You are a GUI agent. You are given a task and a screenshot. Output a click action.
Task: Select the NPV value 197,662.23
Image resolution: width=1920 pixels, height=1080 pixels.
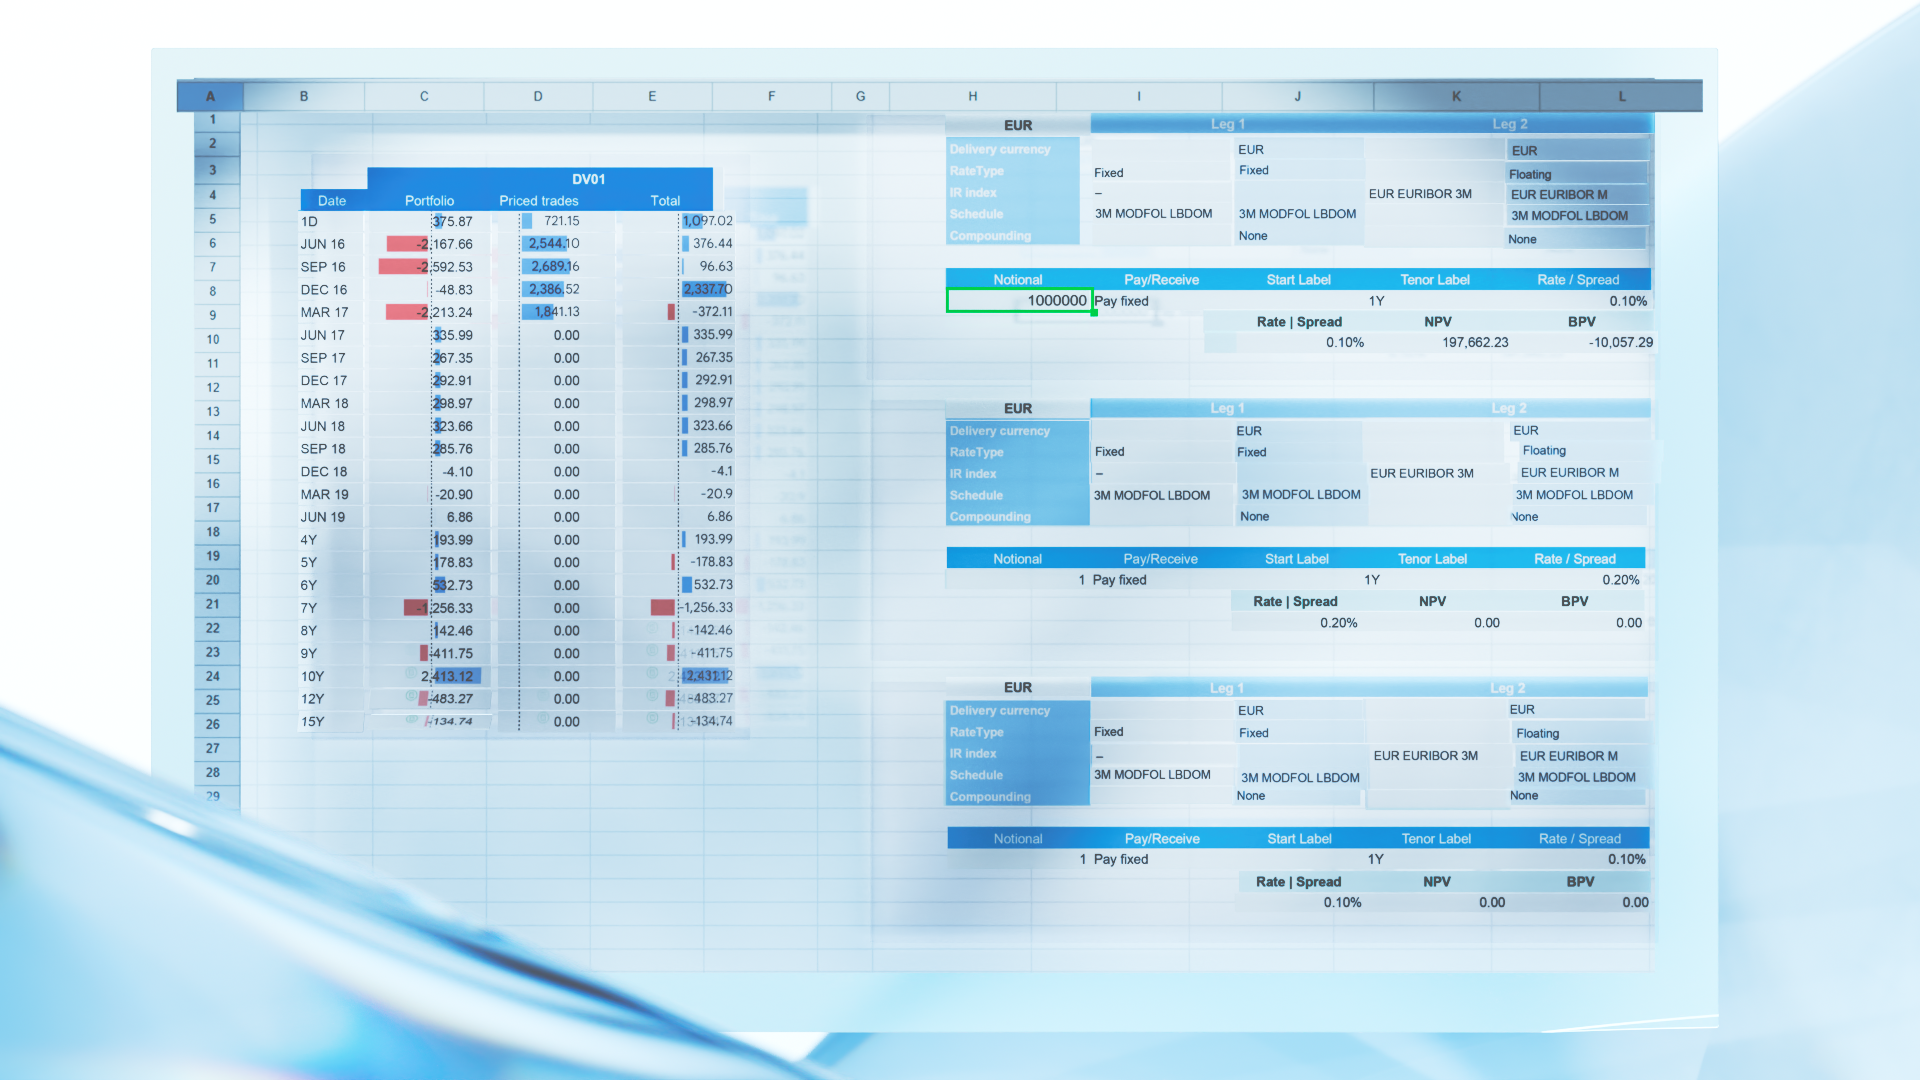pyautogui.click(x=1475, y=342)
